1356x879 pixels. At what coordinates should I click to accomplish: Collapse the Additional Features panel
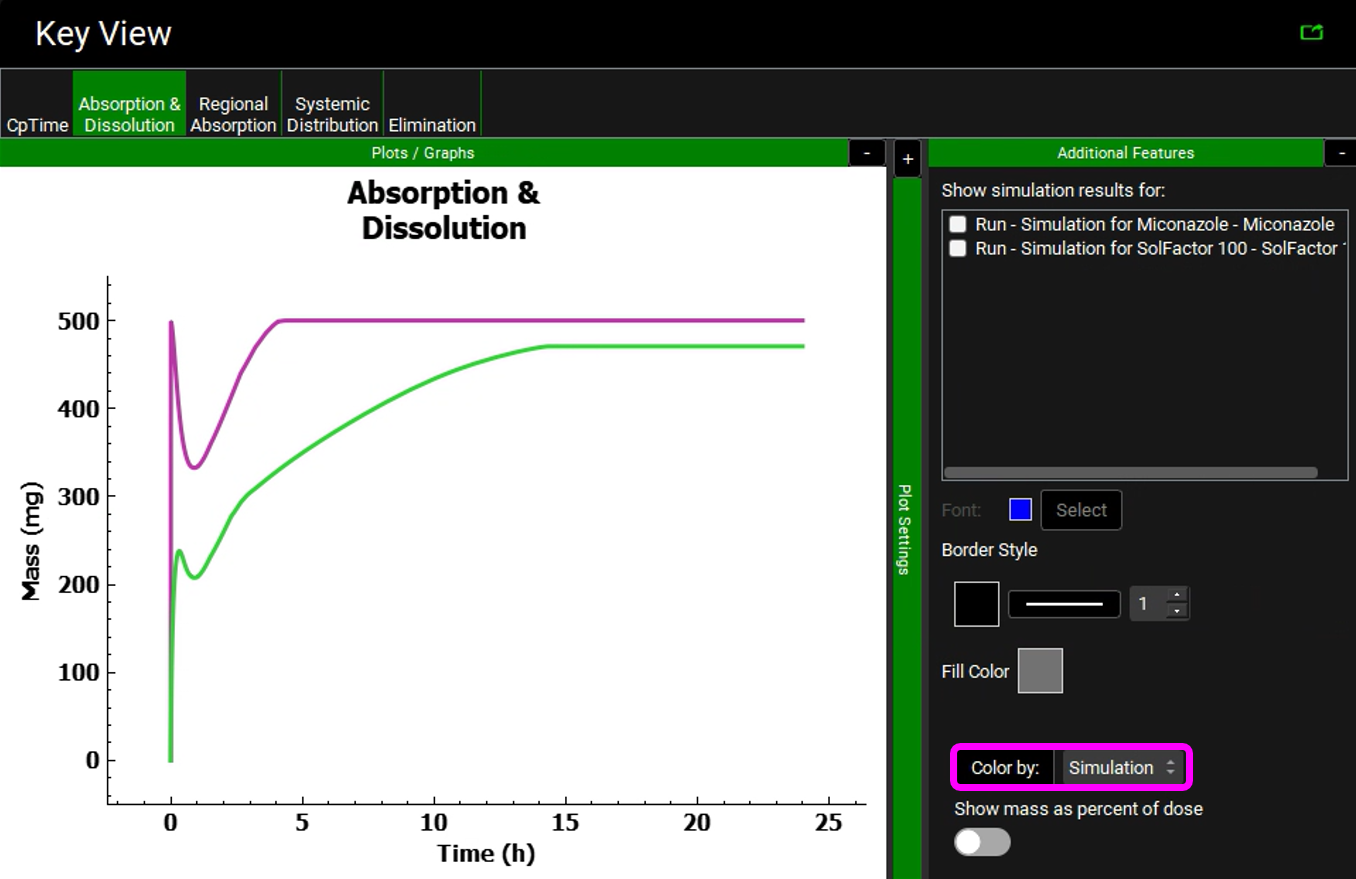[x=1340, y=153]
